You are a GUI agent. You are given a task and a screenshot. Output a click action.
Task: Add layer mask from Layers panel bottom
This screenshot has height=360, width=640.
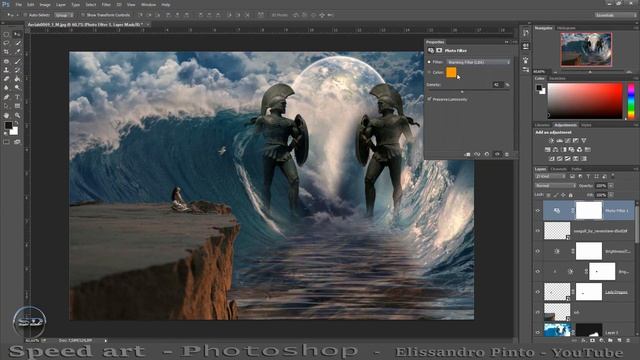(592, 340)
